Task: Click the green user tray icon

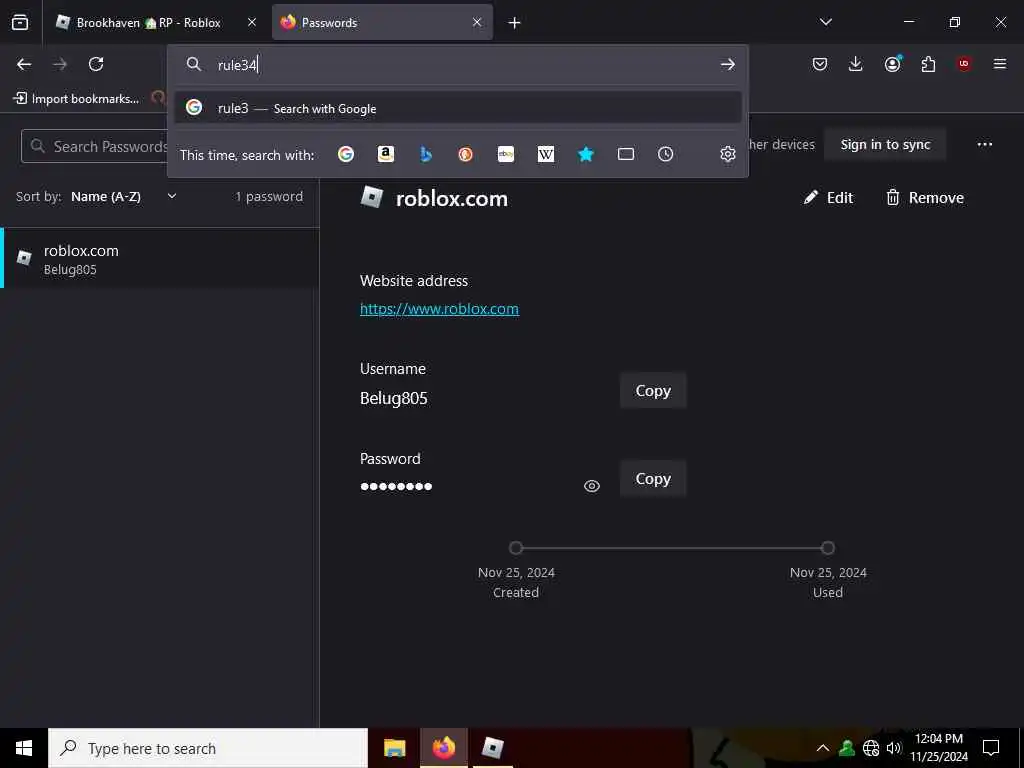Action: point(847,748)
